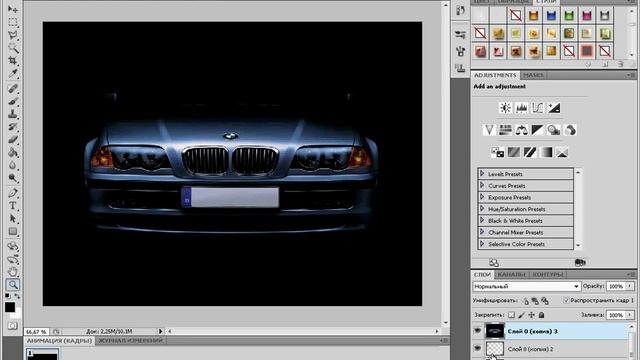Toggle unify layer style button
Viewport: 640px width, 360px height.
point(545,301)
